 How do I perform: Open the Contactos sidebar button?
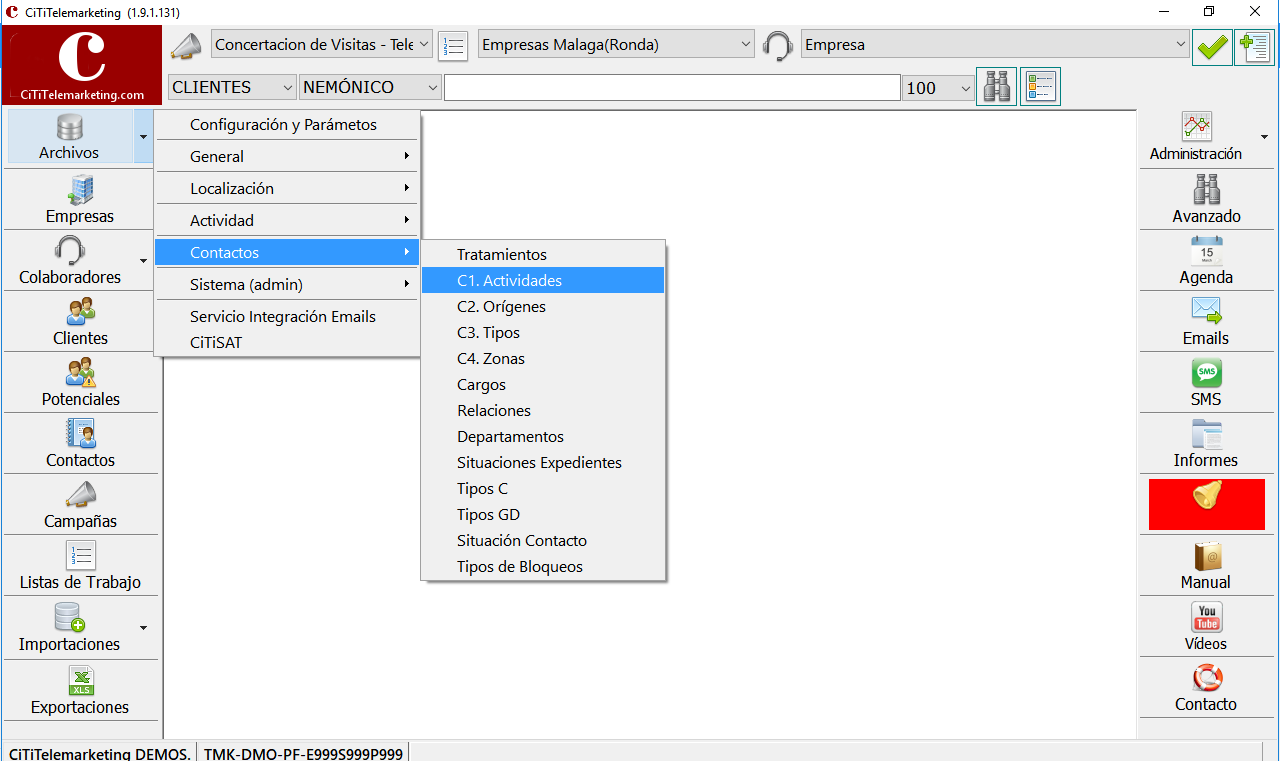(80, 443)
